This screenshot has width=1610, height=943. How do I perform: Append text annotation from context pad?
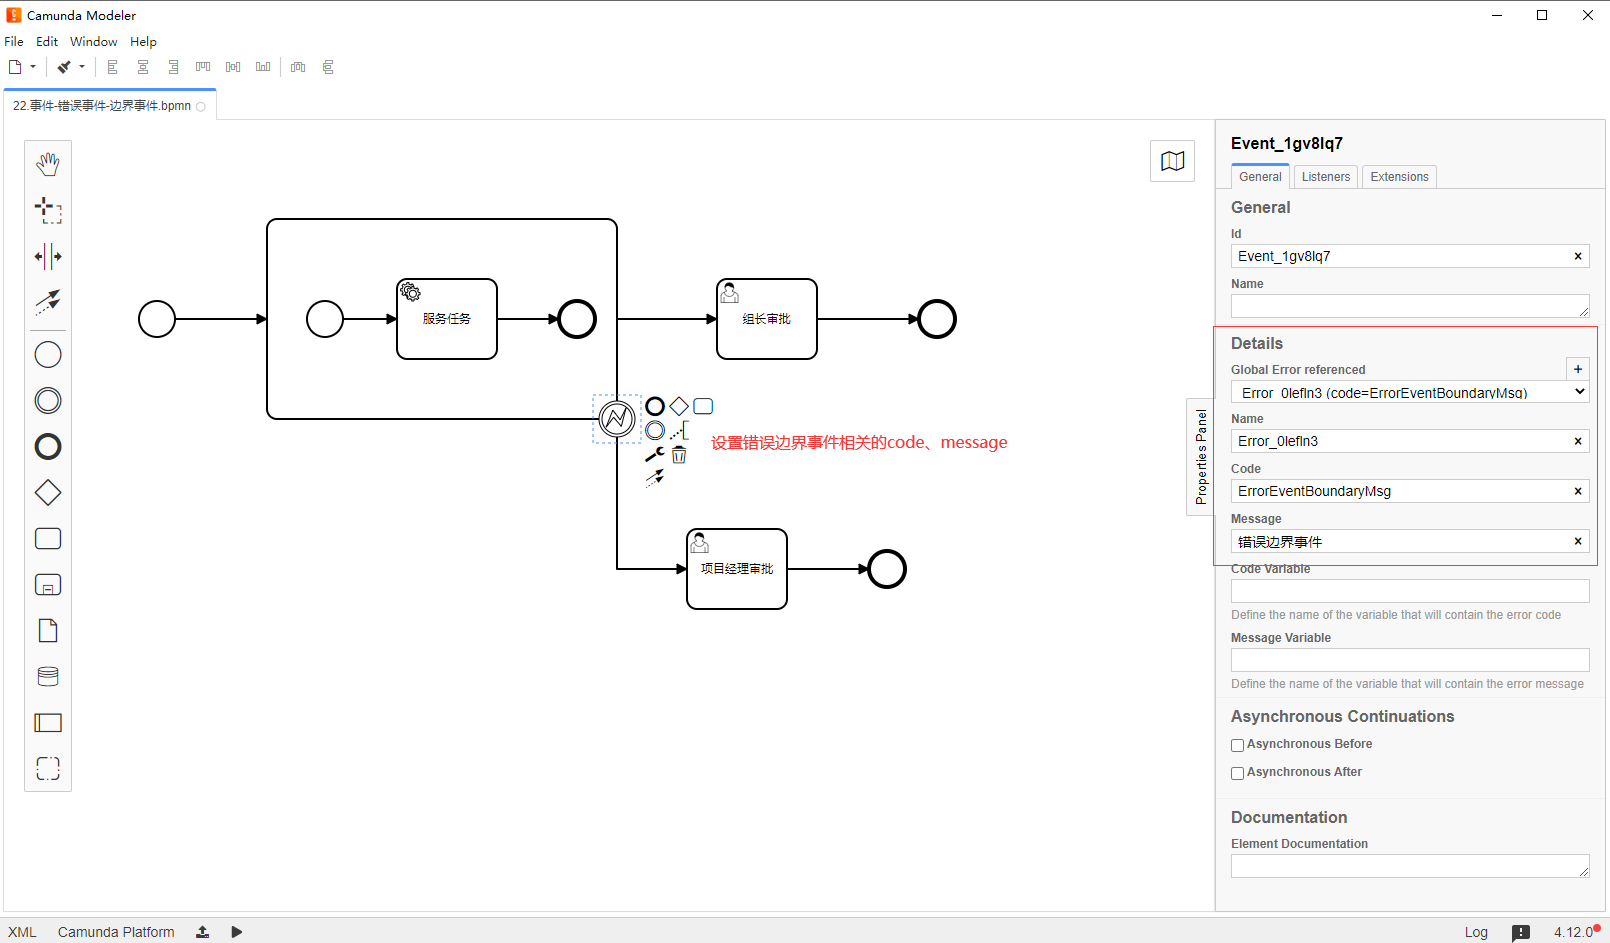pyautogui.click(x=679, y=430)
